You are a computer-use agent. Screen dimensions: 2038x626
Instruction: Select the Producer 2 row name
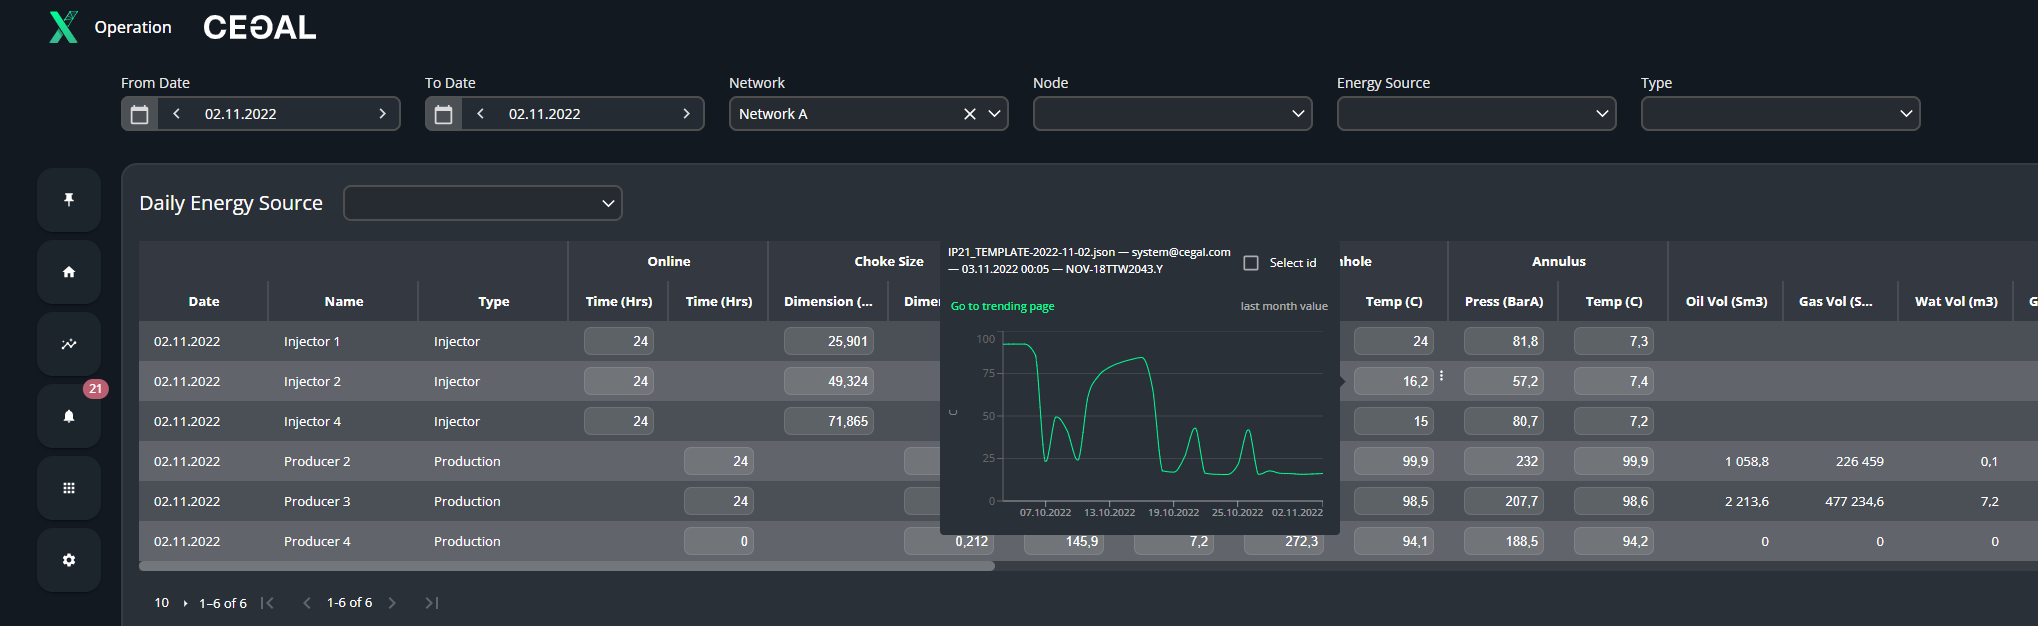click(x=317, y=461)
